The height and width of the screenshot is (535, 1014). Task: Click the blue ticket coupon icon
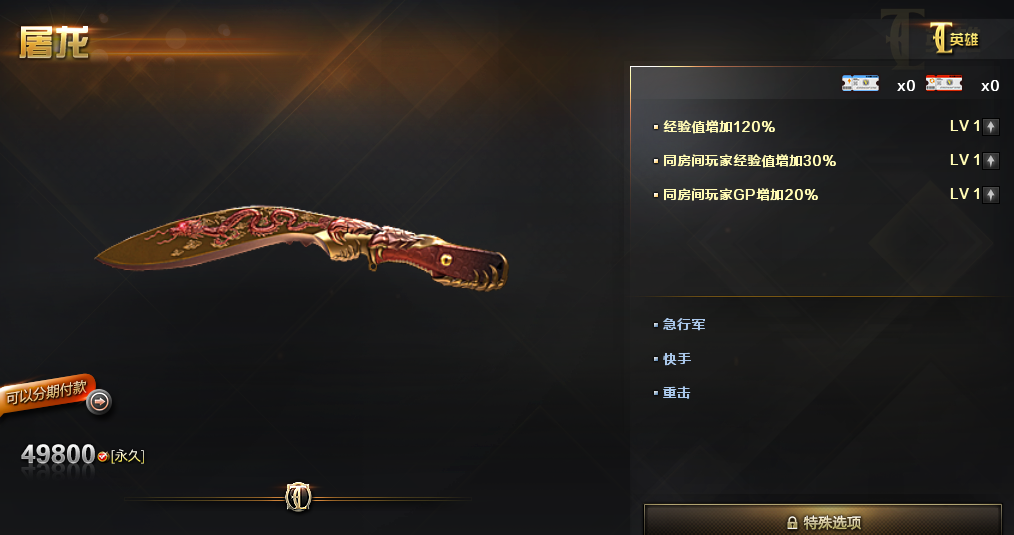860,83
